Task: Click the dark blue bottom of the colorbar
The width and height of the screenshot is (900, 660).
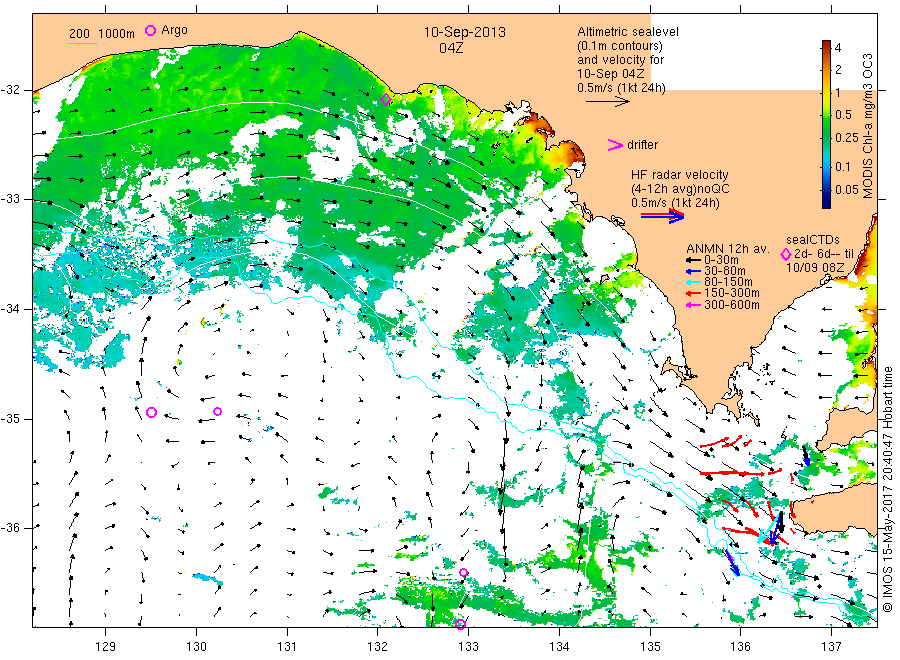Action: point(826,203)
